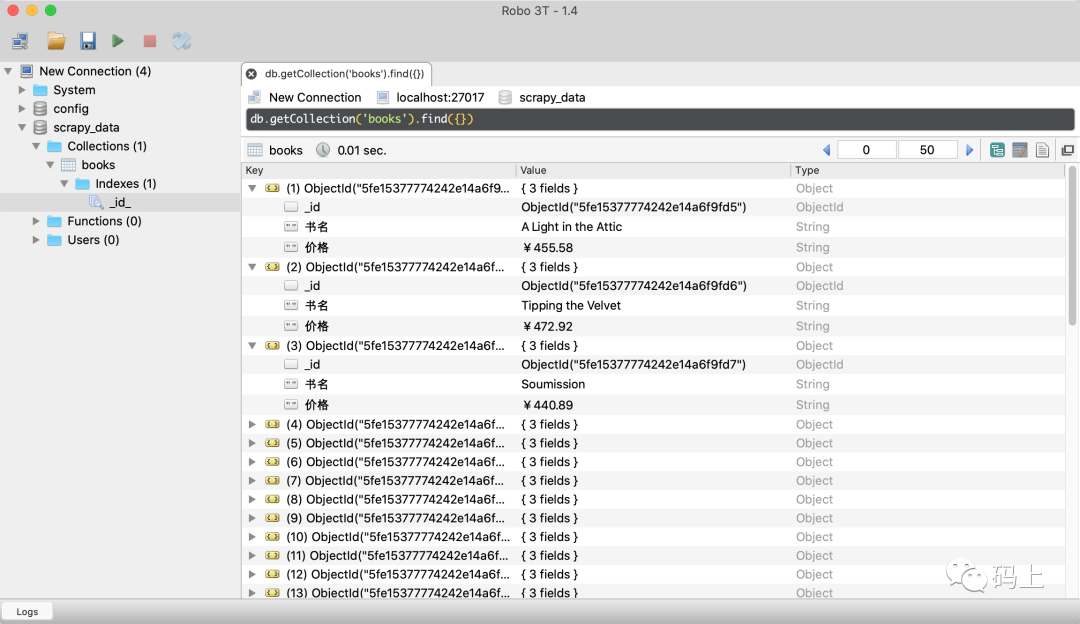This screenshot has width=1080, height=624.
Task: Detach results into separate window icon
Action: click(1068, 150)
